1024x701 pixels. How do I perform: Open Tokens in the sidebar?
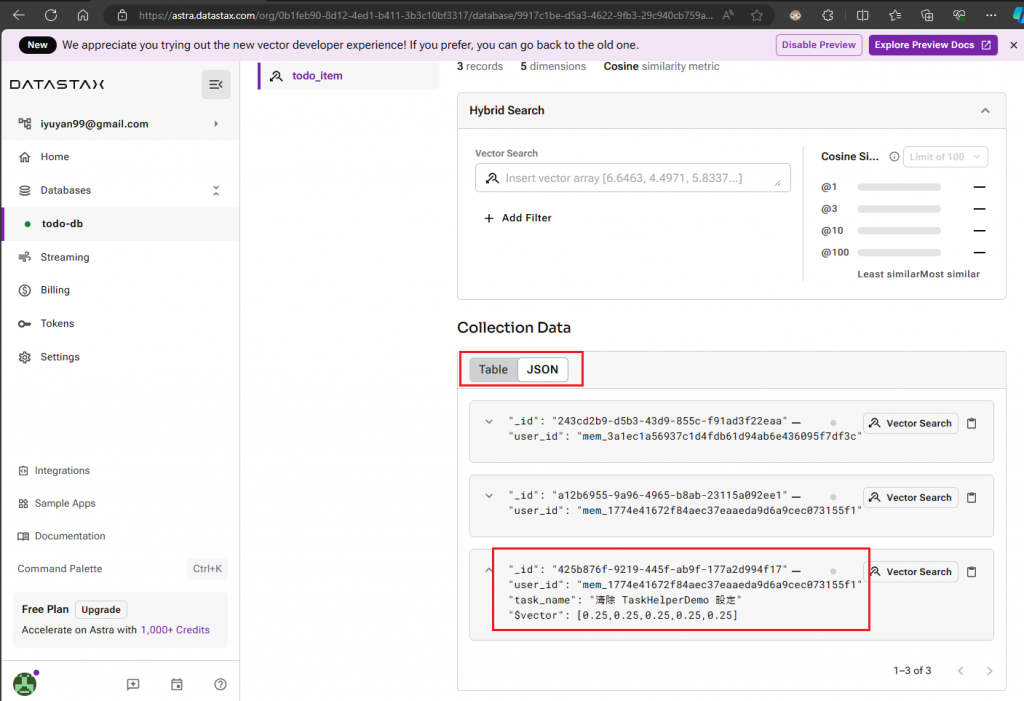[57, 323]
